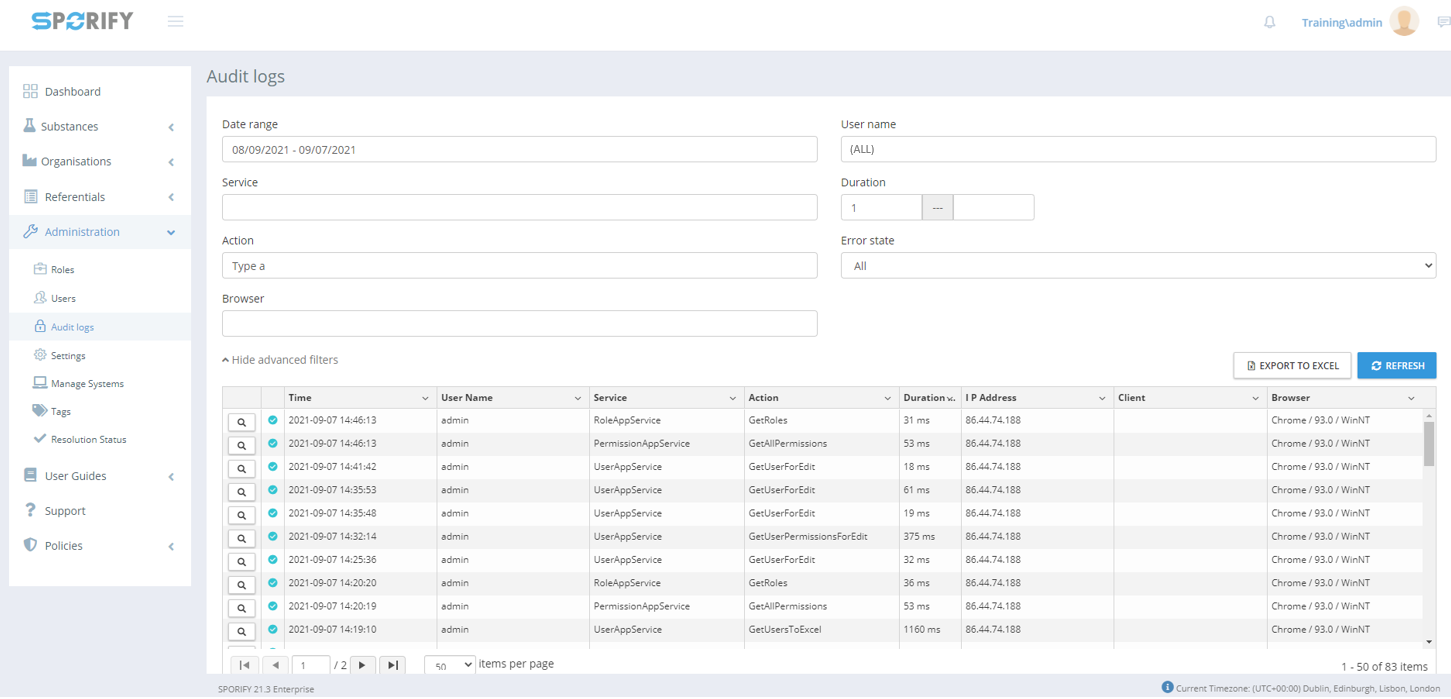
Task: Click the Date range input field
Action: click(x=519, y=150)
